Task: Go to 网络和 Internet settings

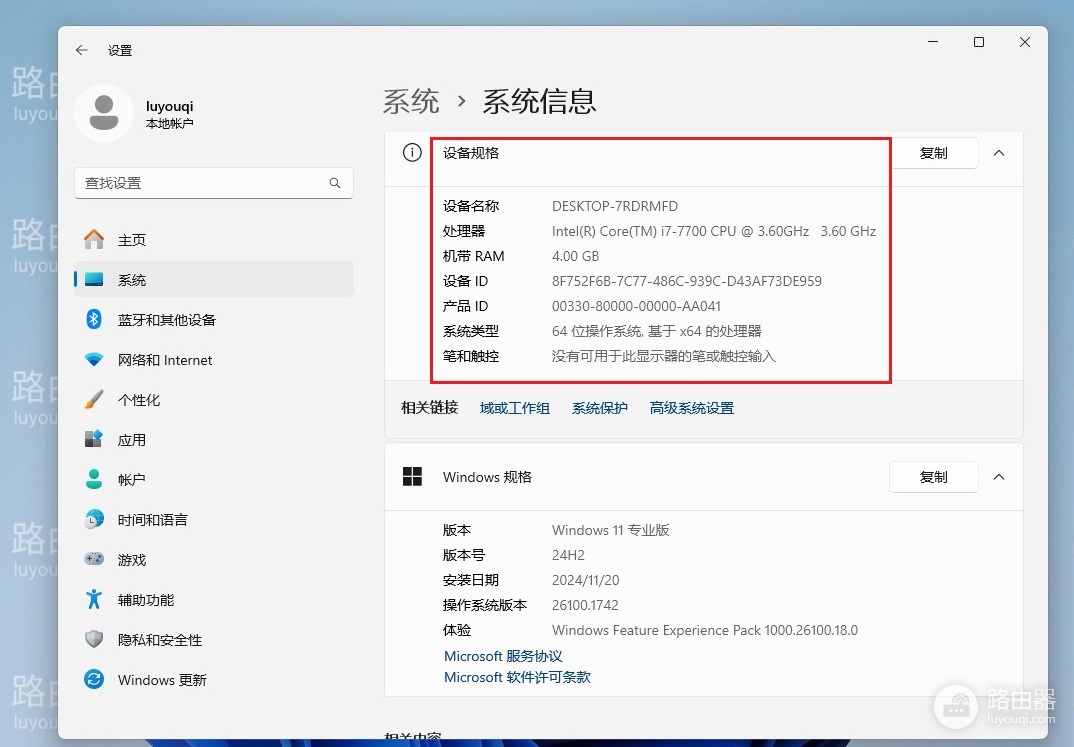Action: coord(214,359)
